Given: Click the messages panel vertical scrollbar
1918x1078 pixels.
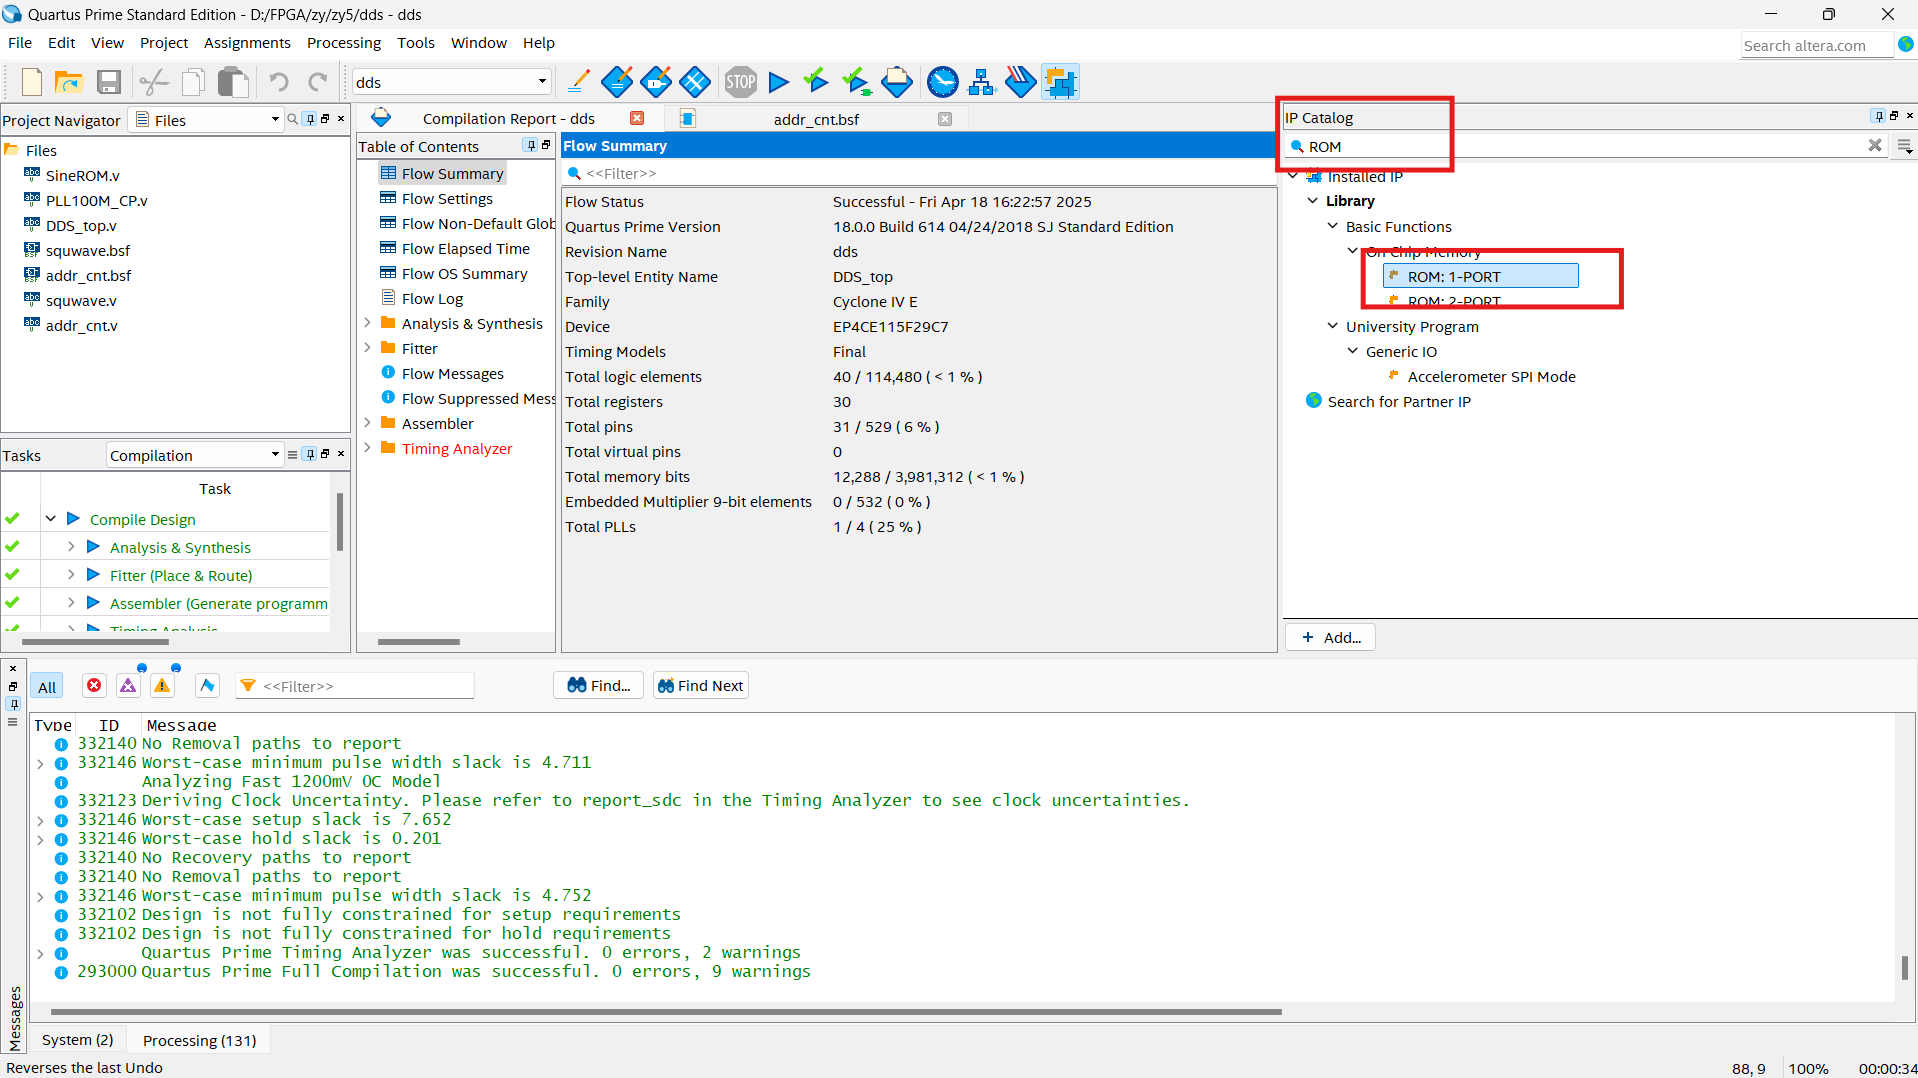Looking at the screenshot, I should pyautogui.click(x=1905, y=968).
